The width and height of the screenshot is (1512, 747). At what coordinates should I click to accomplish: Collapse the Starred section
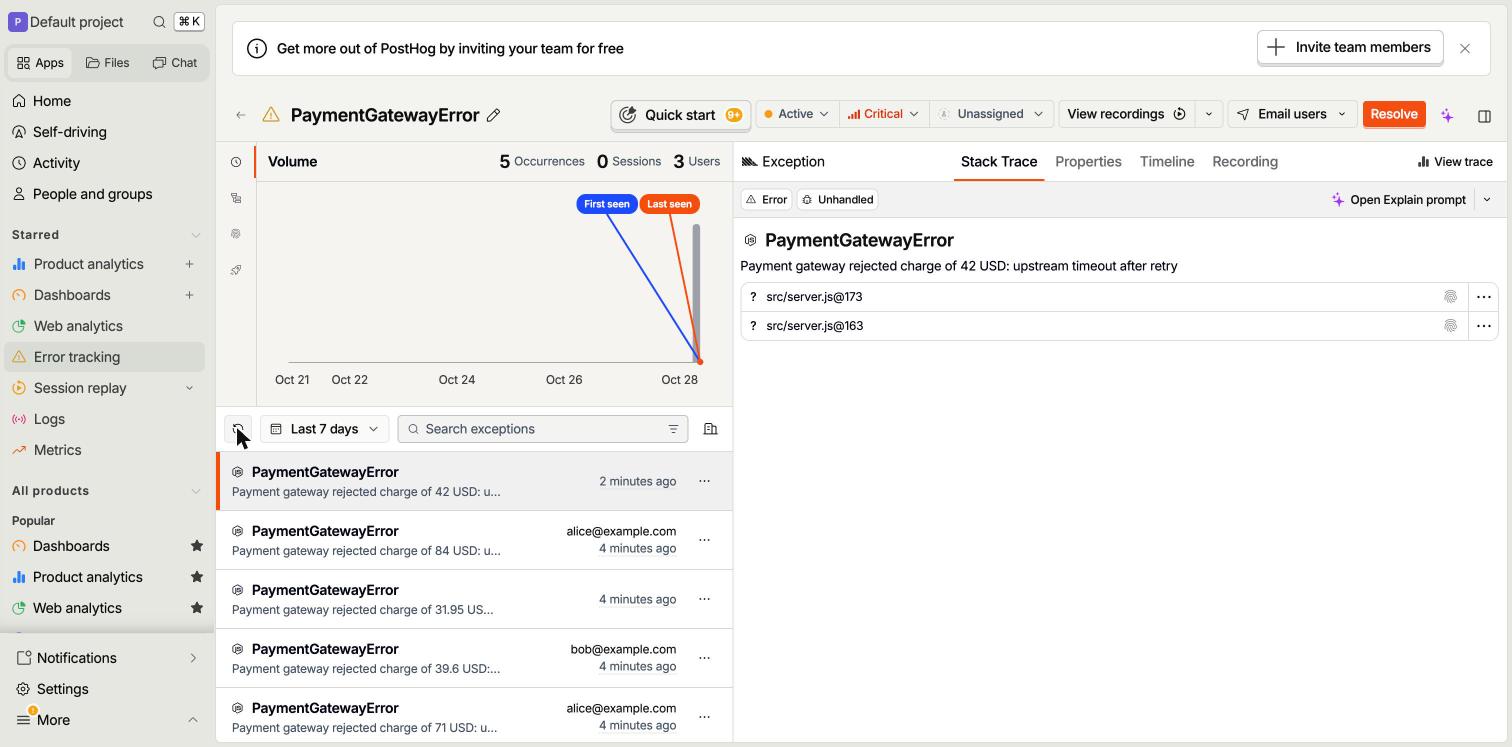pyautogui.click(x=196, y=235)
